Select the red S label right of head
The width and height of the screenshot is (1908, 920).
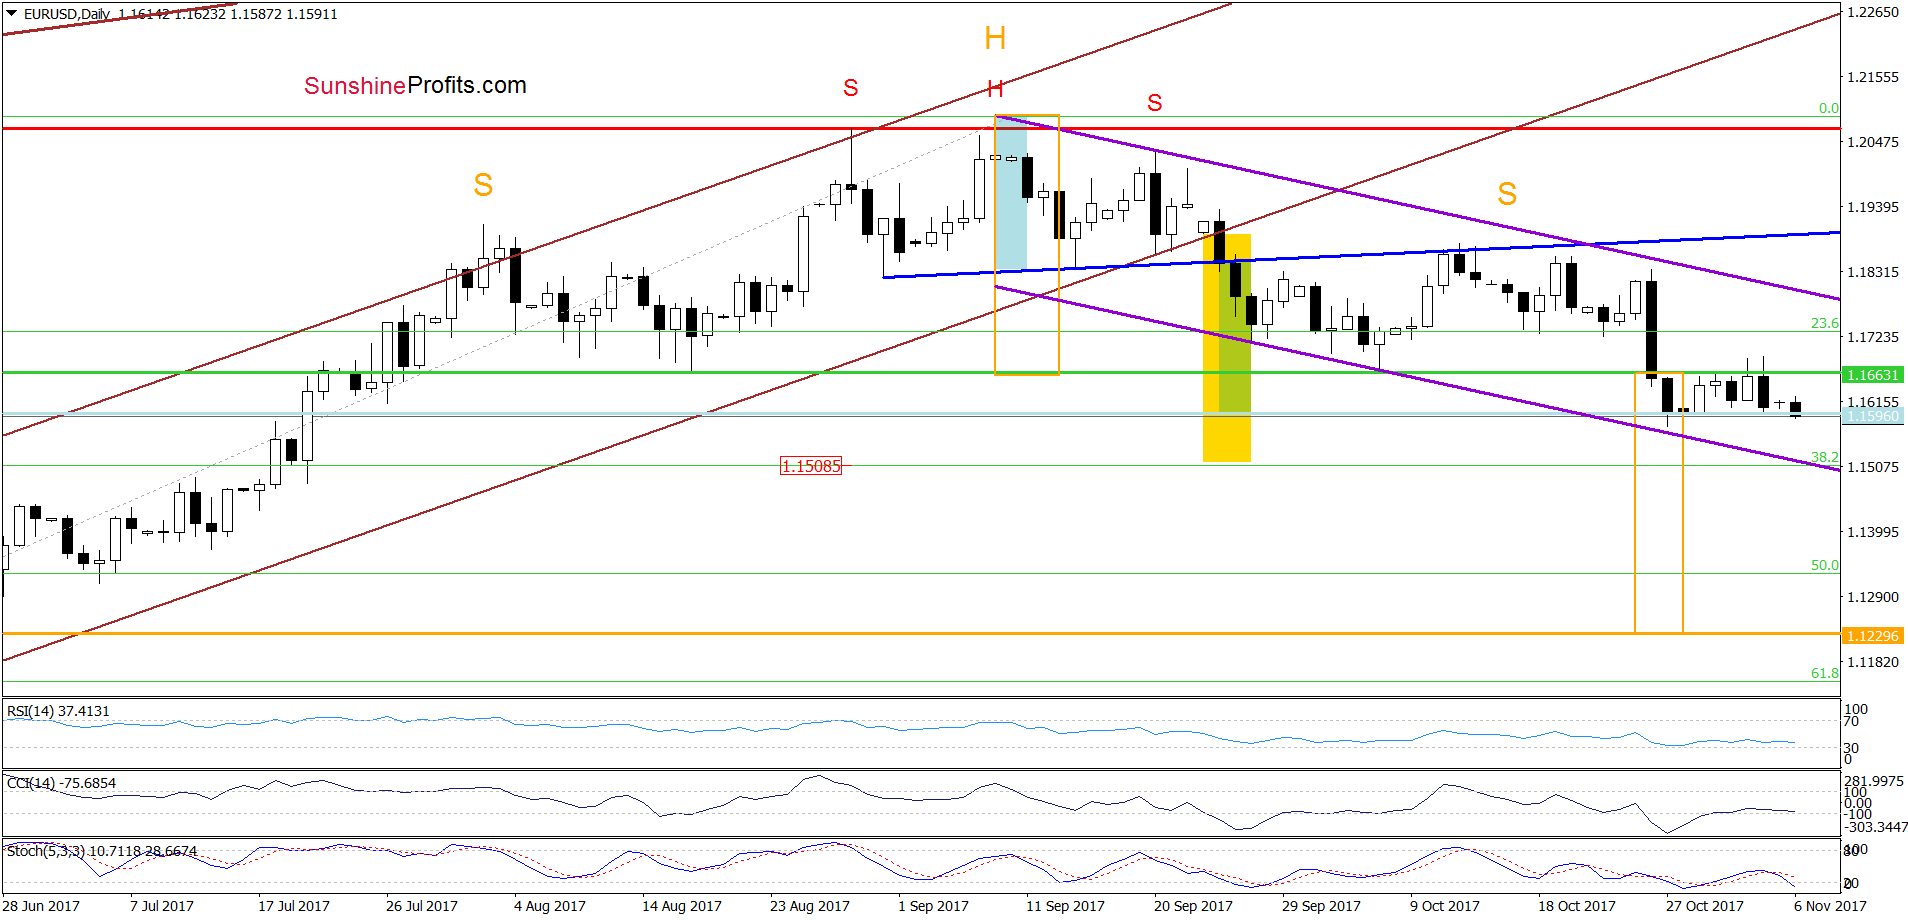point(1155,103)
